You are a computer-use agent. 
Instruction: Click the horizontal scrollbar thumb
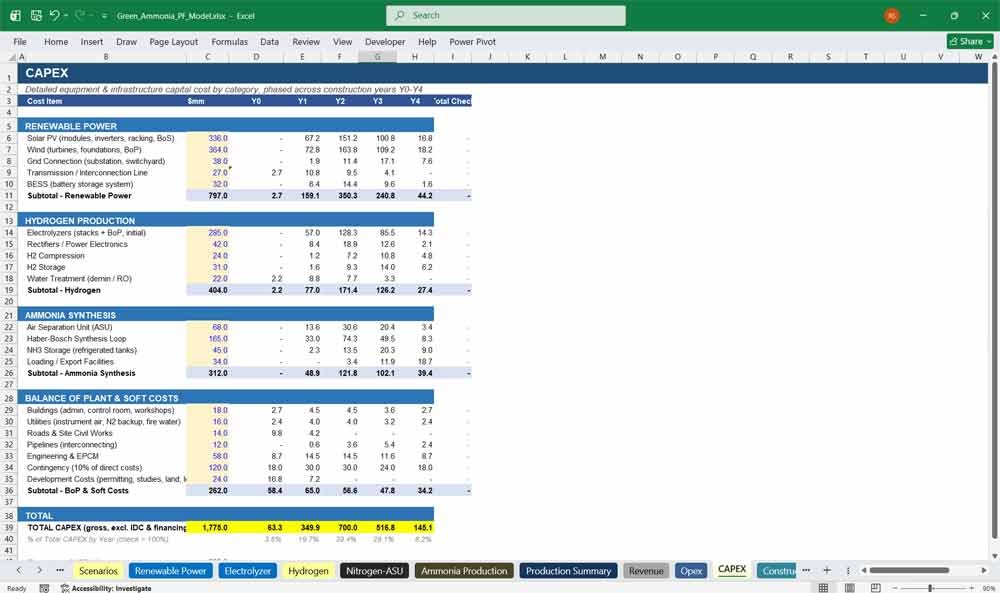tap(909, 570)
